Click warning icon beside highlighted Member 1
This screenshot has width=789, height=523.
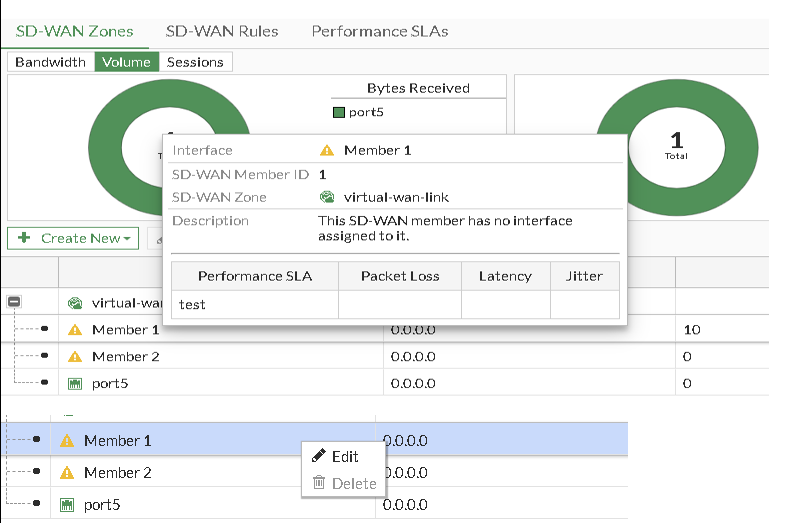[67, 441]
